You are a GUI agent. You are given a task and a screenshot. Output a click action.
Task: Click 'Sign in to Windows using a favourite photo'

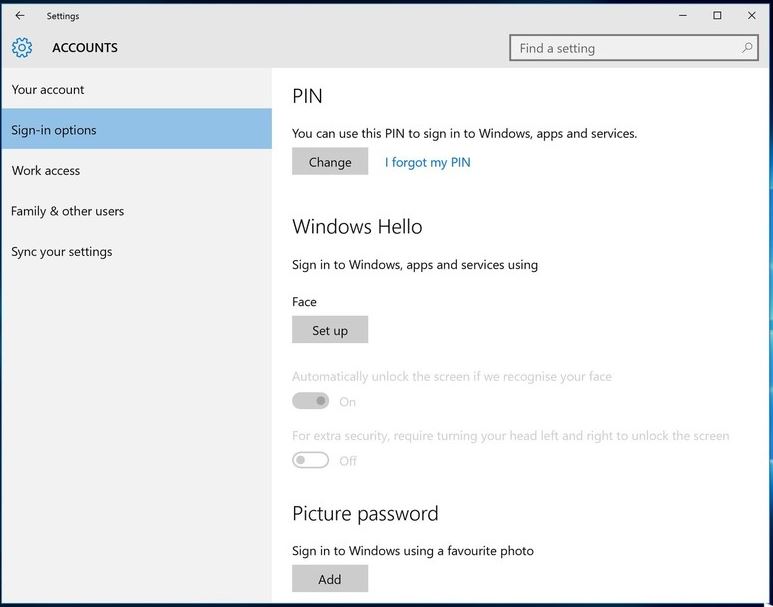click(413, 551)
